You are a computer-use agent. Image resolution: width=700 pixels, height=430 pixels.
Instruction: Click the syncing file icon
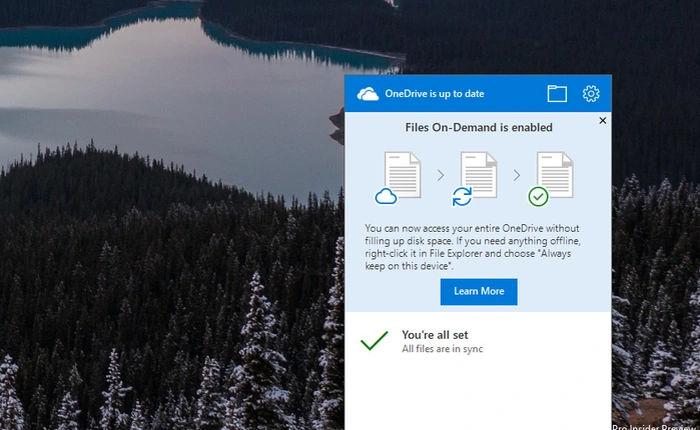[x=474, y=179]
